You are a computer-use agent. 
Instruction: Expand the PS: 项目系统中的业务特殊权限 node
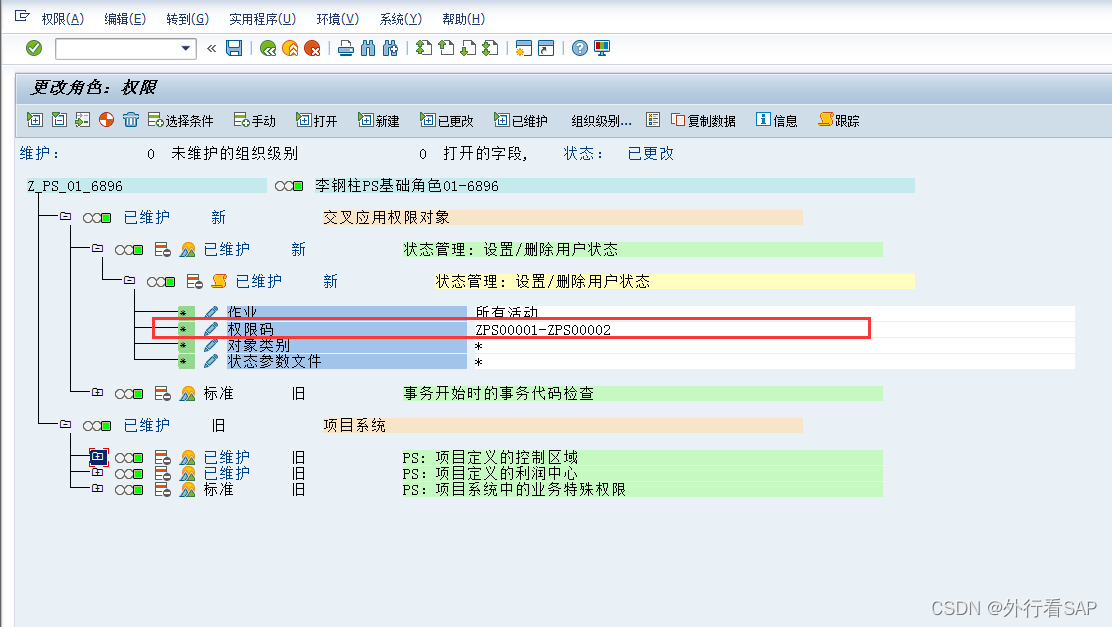(x=97, y=488)
